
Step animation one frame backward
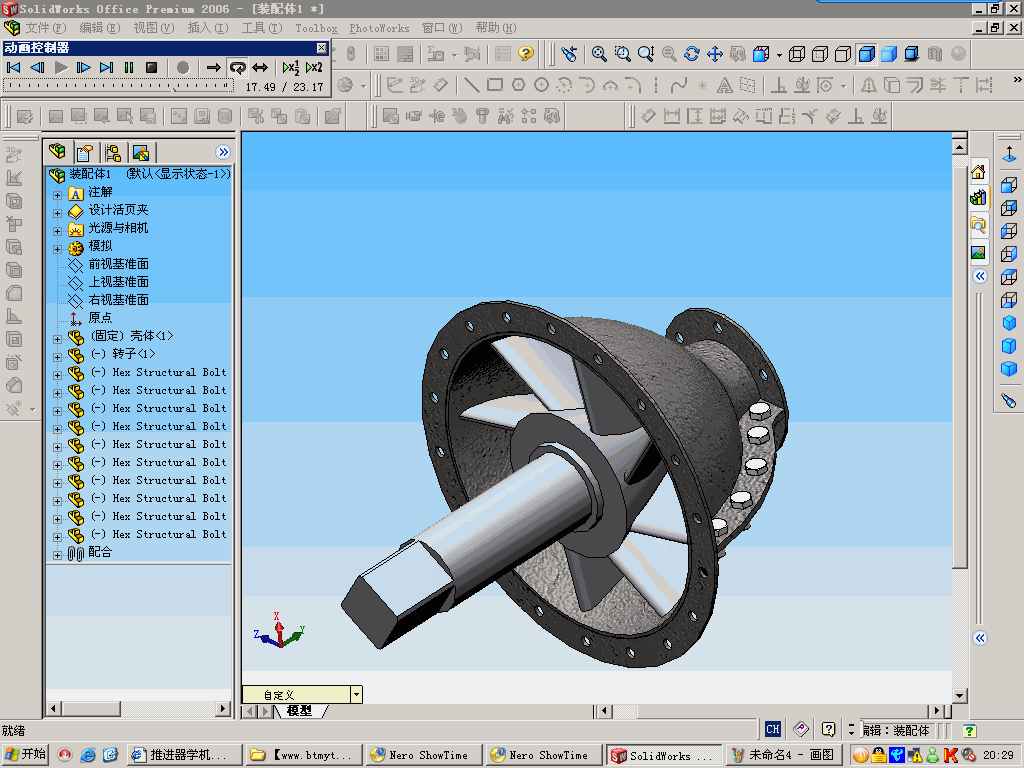(37, 67)
